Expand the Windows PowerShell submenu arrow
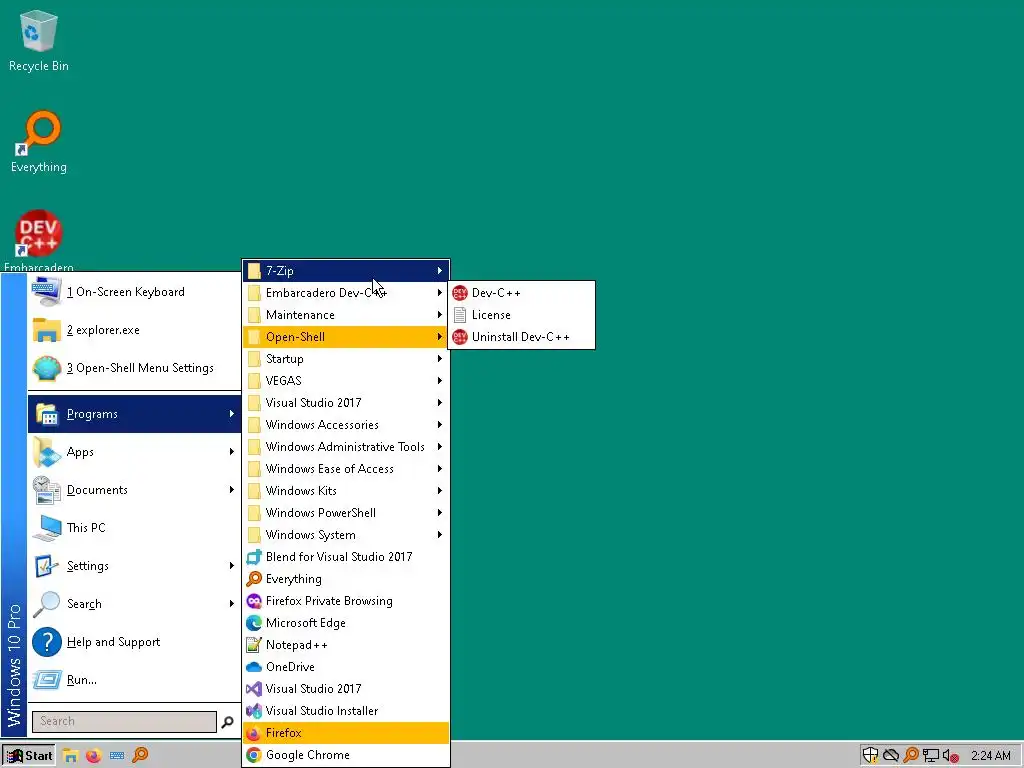The image size is (1024, 768). tap(440, 513)
